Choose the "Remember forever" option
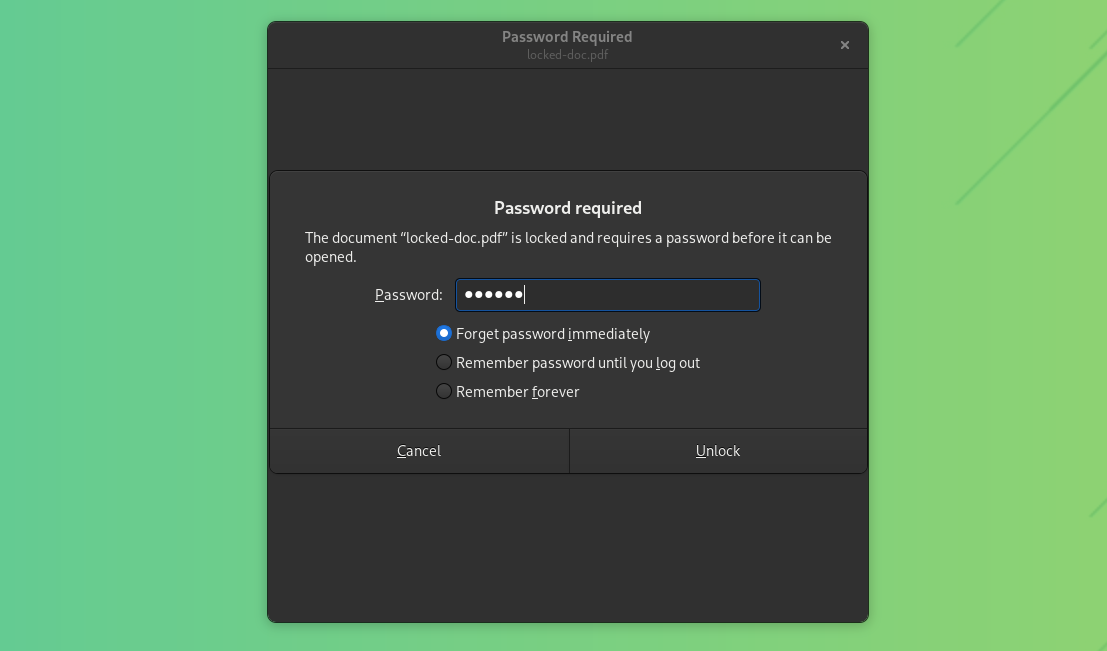Image resolution: width=1107 pixels, height=651 pixels. (518, 391)
